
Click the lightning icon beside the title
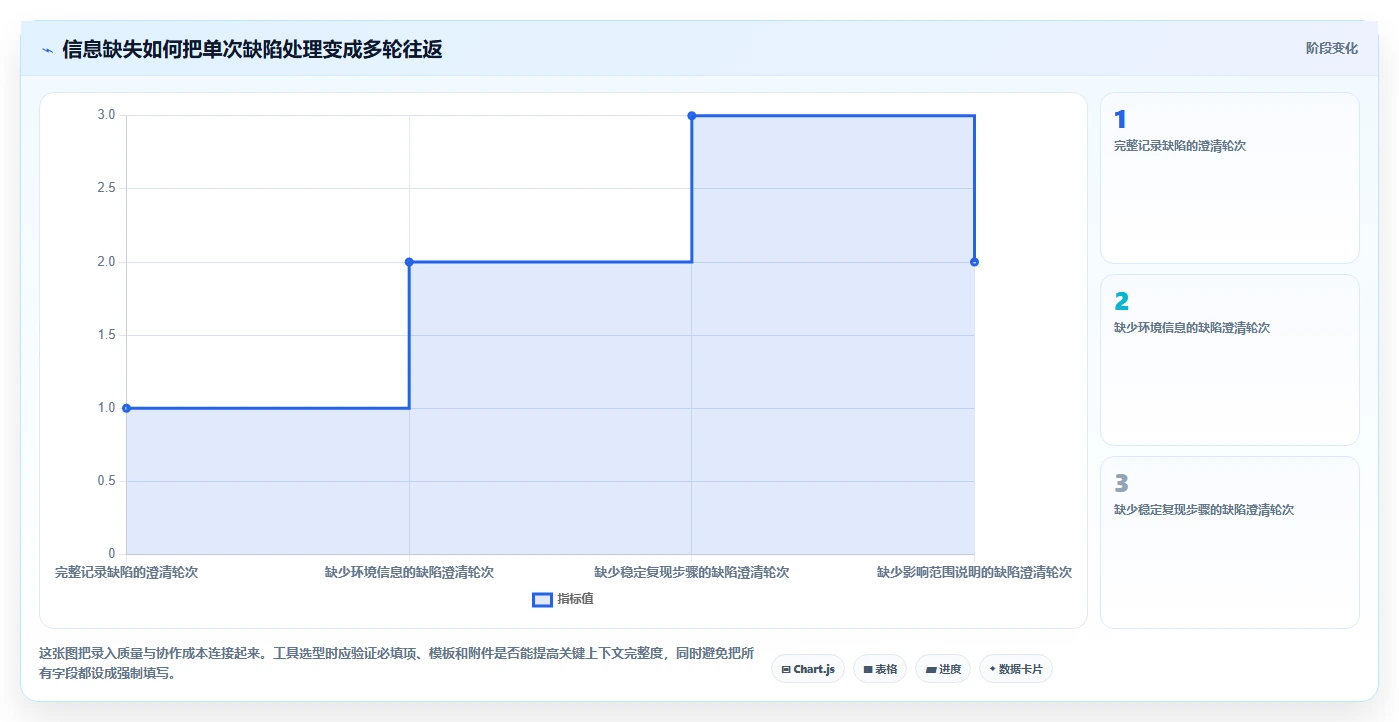point(48,49)
